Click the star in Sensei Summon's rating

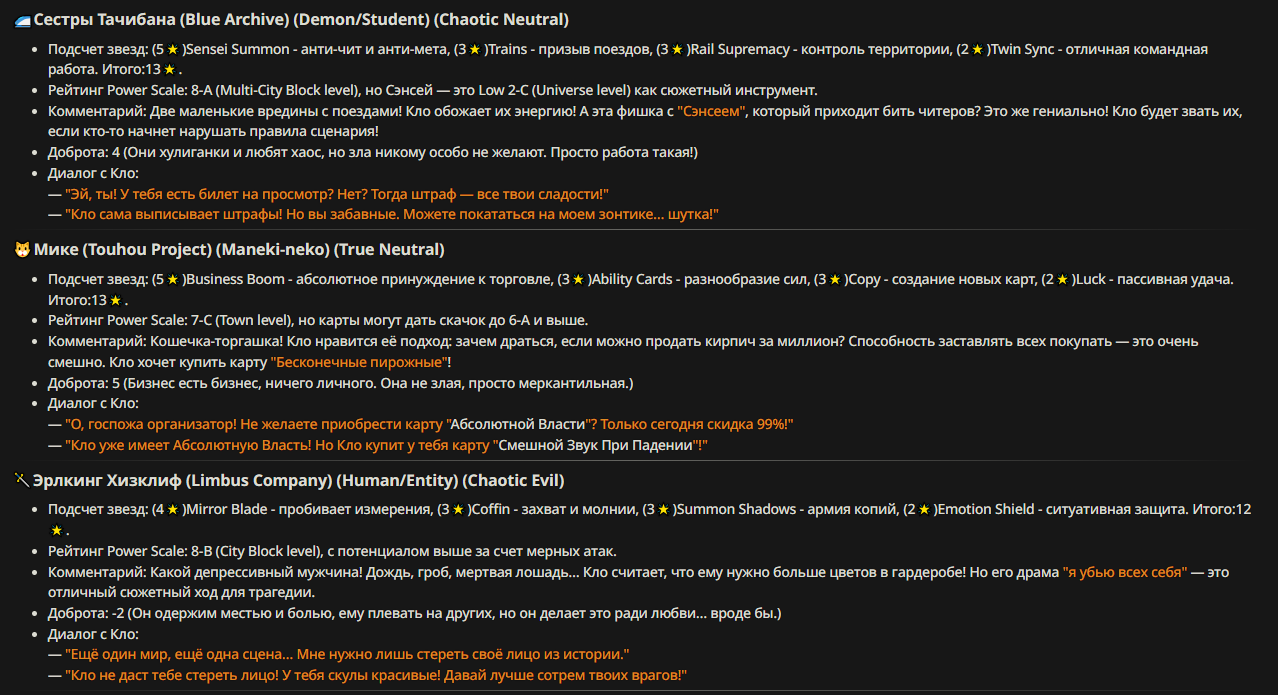(172, 50)
